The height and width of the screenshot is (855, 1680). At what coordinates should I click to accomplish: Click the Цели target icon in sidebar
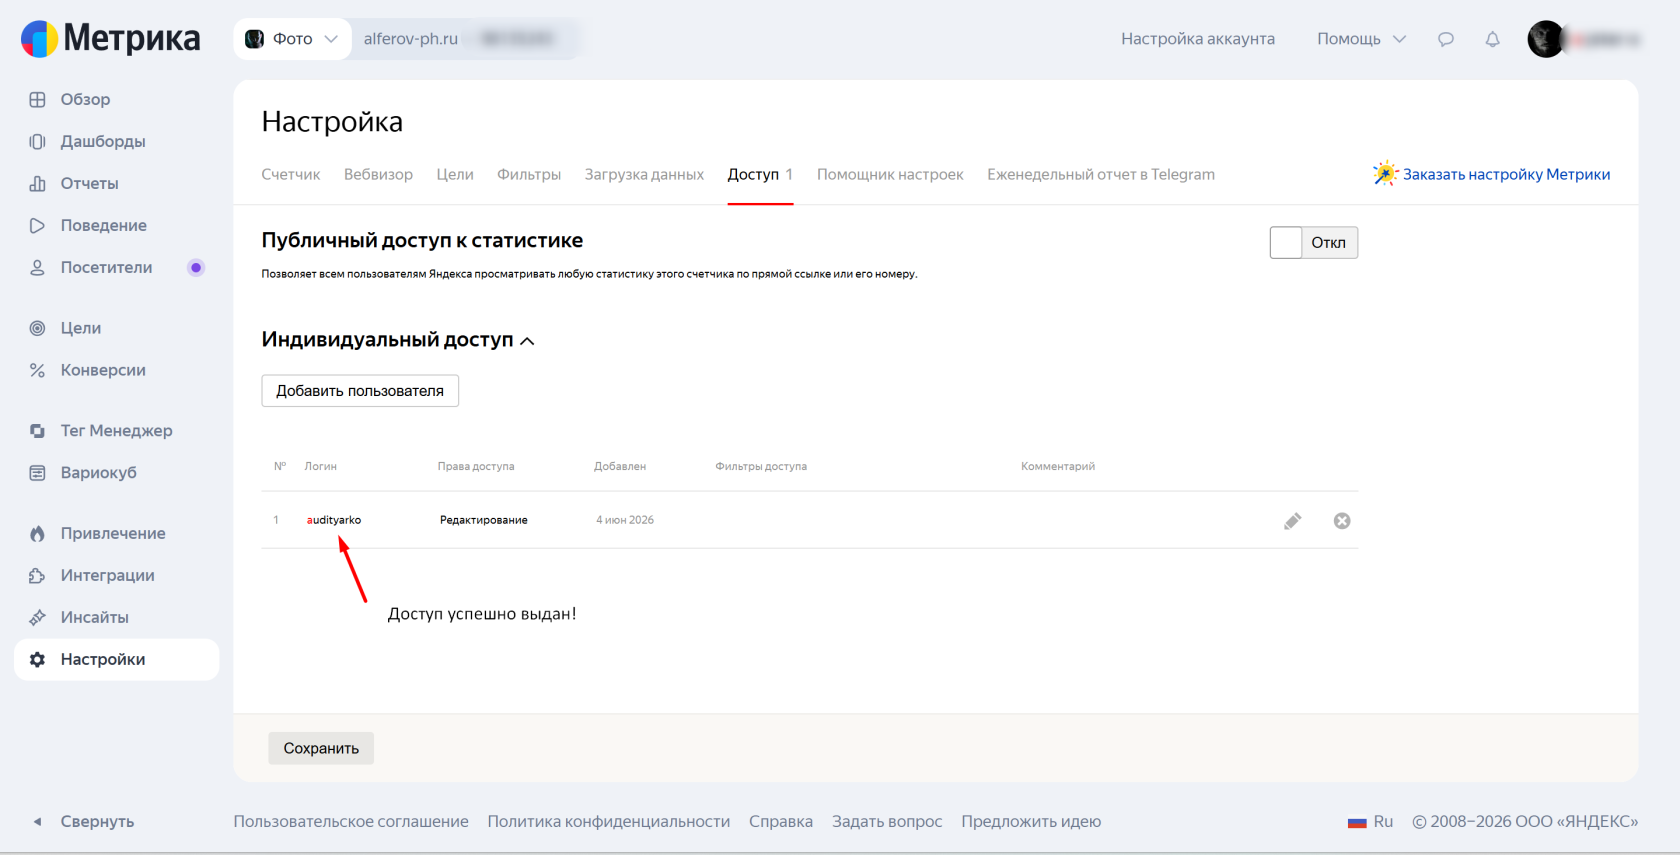tap(37, 328)
